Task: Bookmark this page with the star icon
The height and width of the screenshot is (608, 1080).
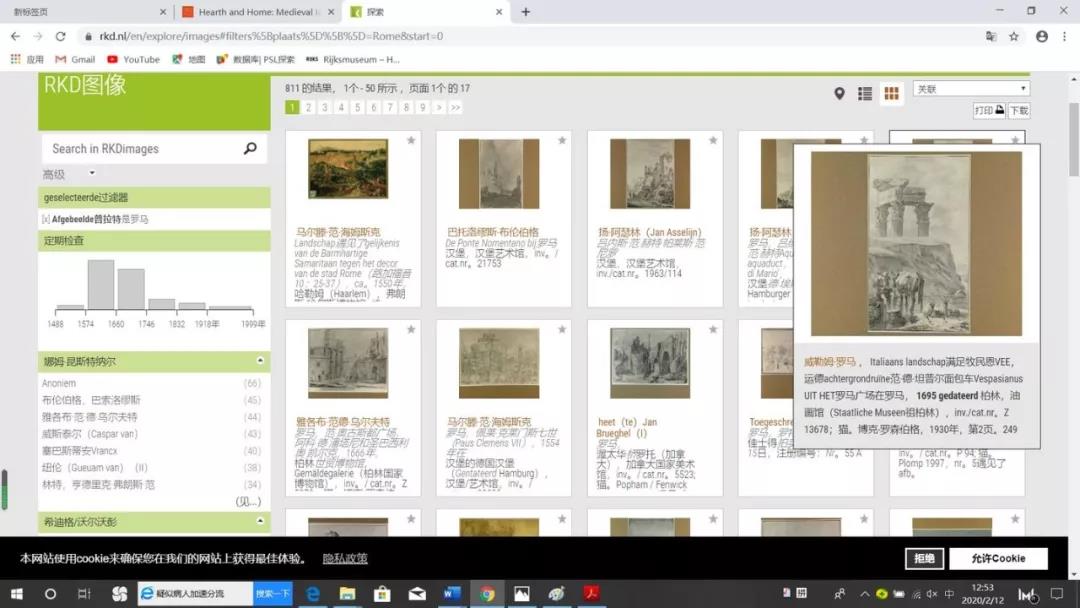Action: click(x=1014, y=36)
